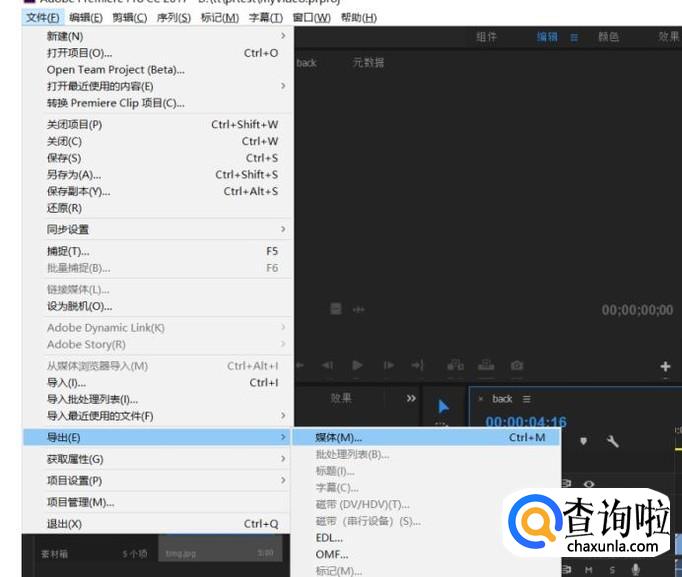Open the 序列(S) menu
The height and width of the screenshot is (577, 682).
tap(174, 18)
